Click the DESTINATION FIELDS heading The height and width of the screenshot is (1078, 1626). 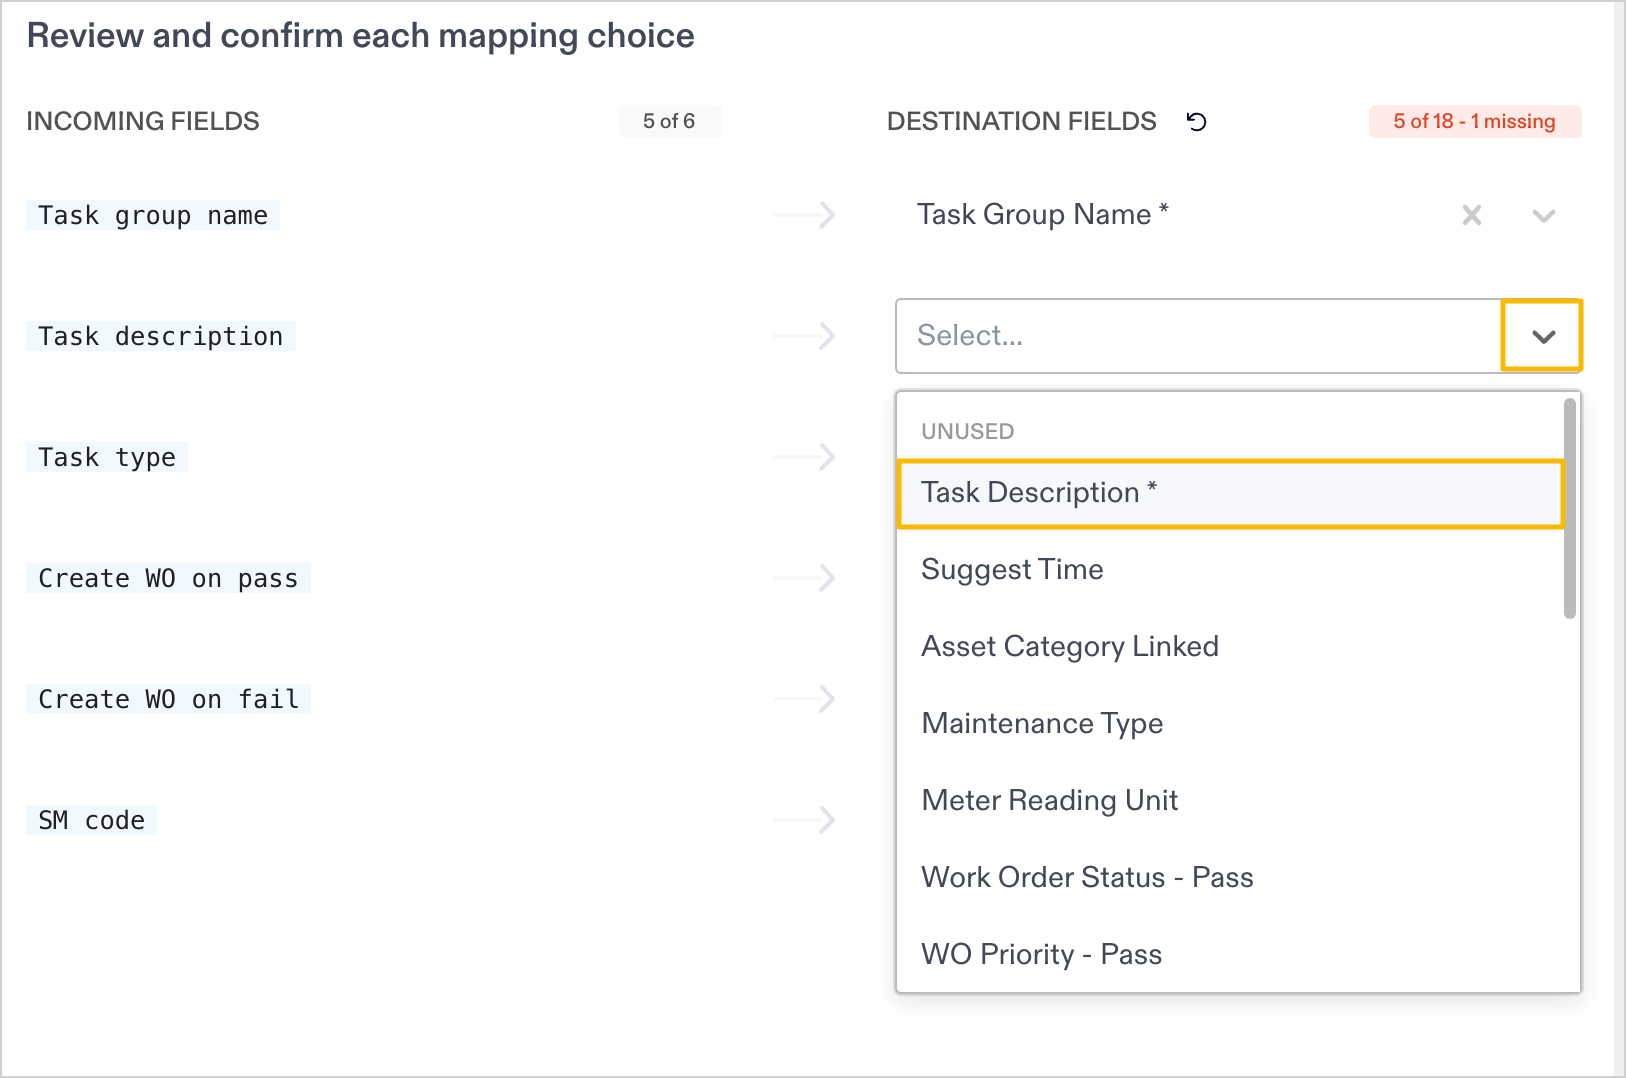pos(1022,122)
